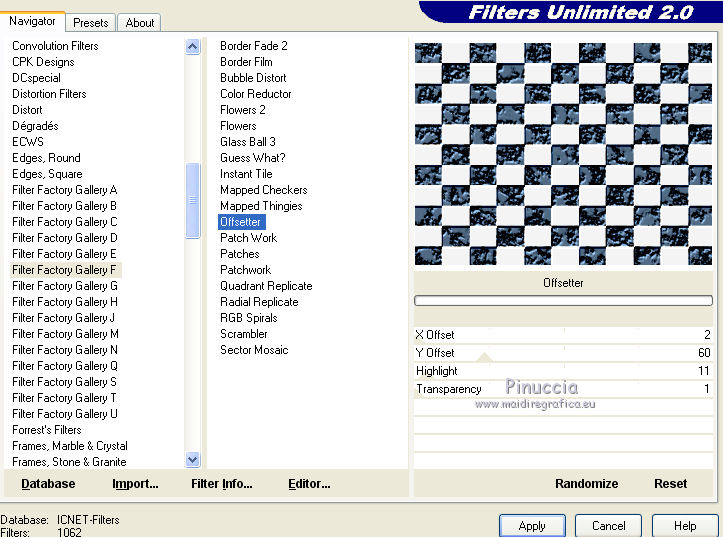
Task: Reset the filter parameters
Action: click(x=670, y=484)
